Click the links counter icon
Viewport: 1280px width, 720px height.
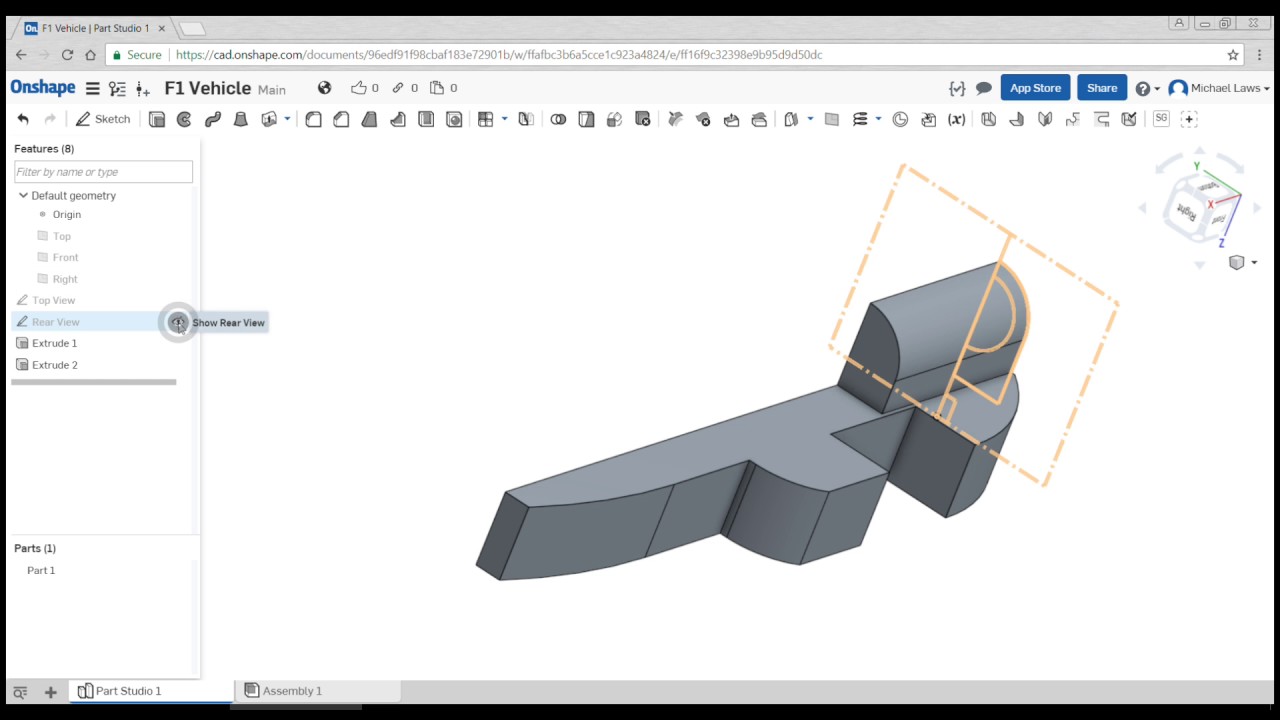pos(405,88)
